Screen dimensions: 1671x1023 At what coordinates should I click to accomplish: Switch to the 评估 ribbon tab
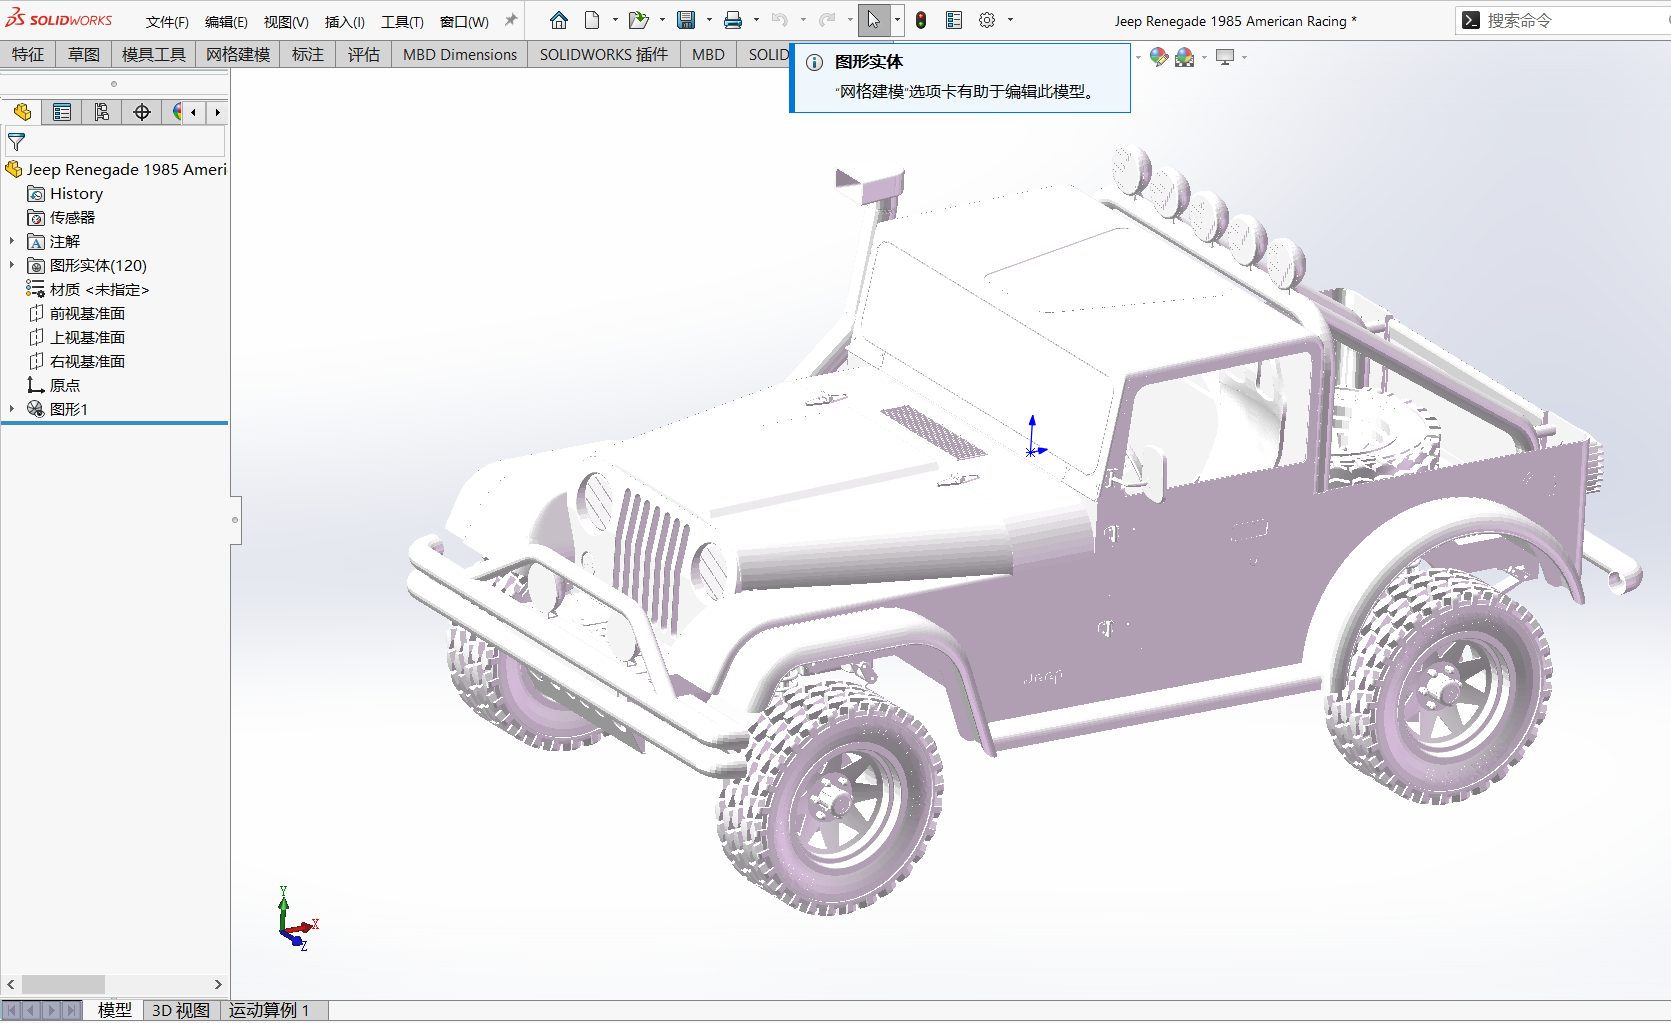(364, 54)
